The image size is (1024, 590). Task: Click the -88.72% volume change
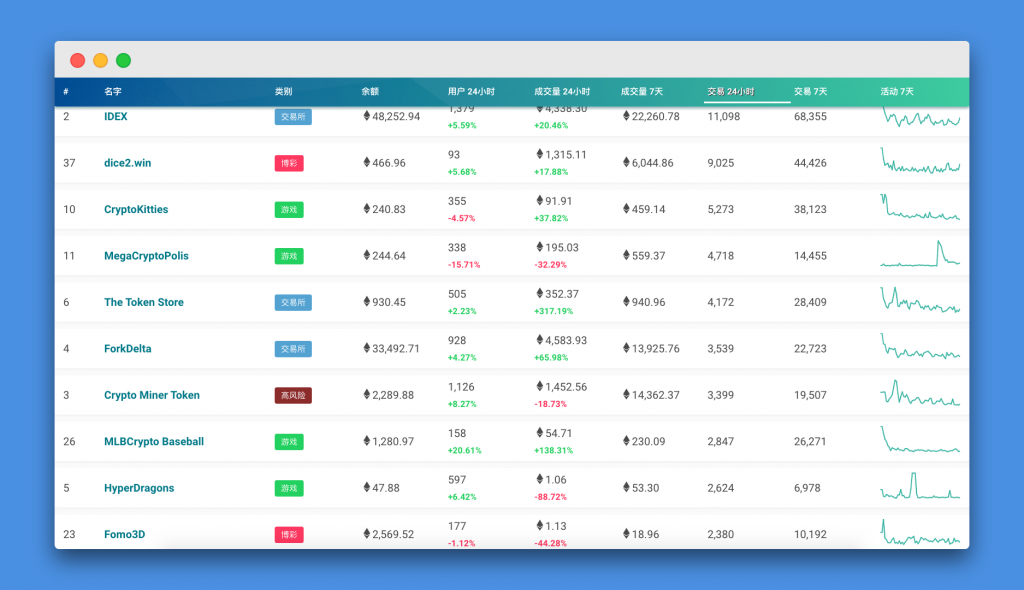click(x=551, y=497)
